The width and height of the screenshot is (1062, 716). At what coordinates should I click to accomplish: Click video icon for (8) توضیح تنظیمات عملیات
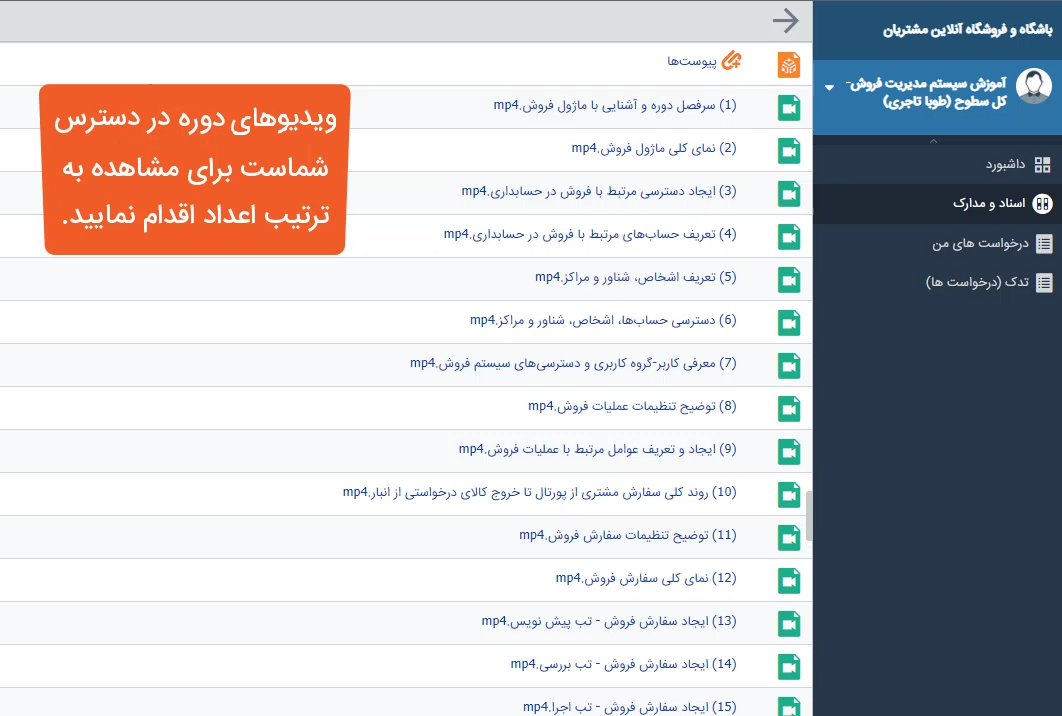[x=789, y=409]
